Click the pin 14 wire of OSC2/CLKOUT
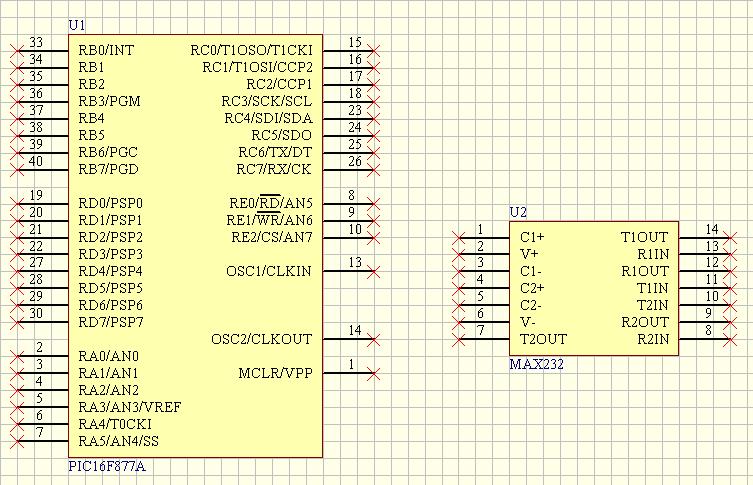 [348, 340]
